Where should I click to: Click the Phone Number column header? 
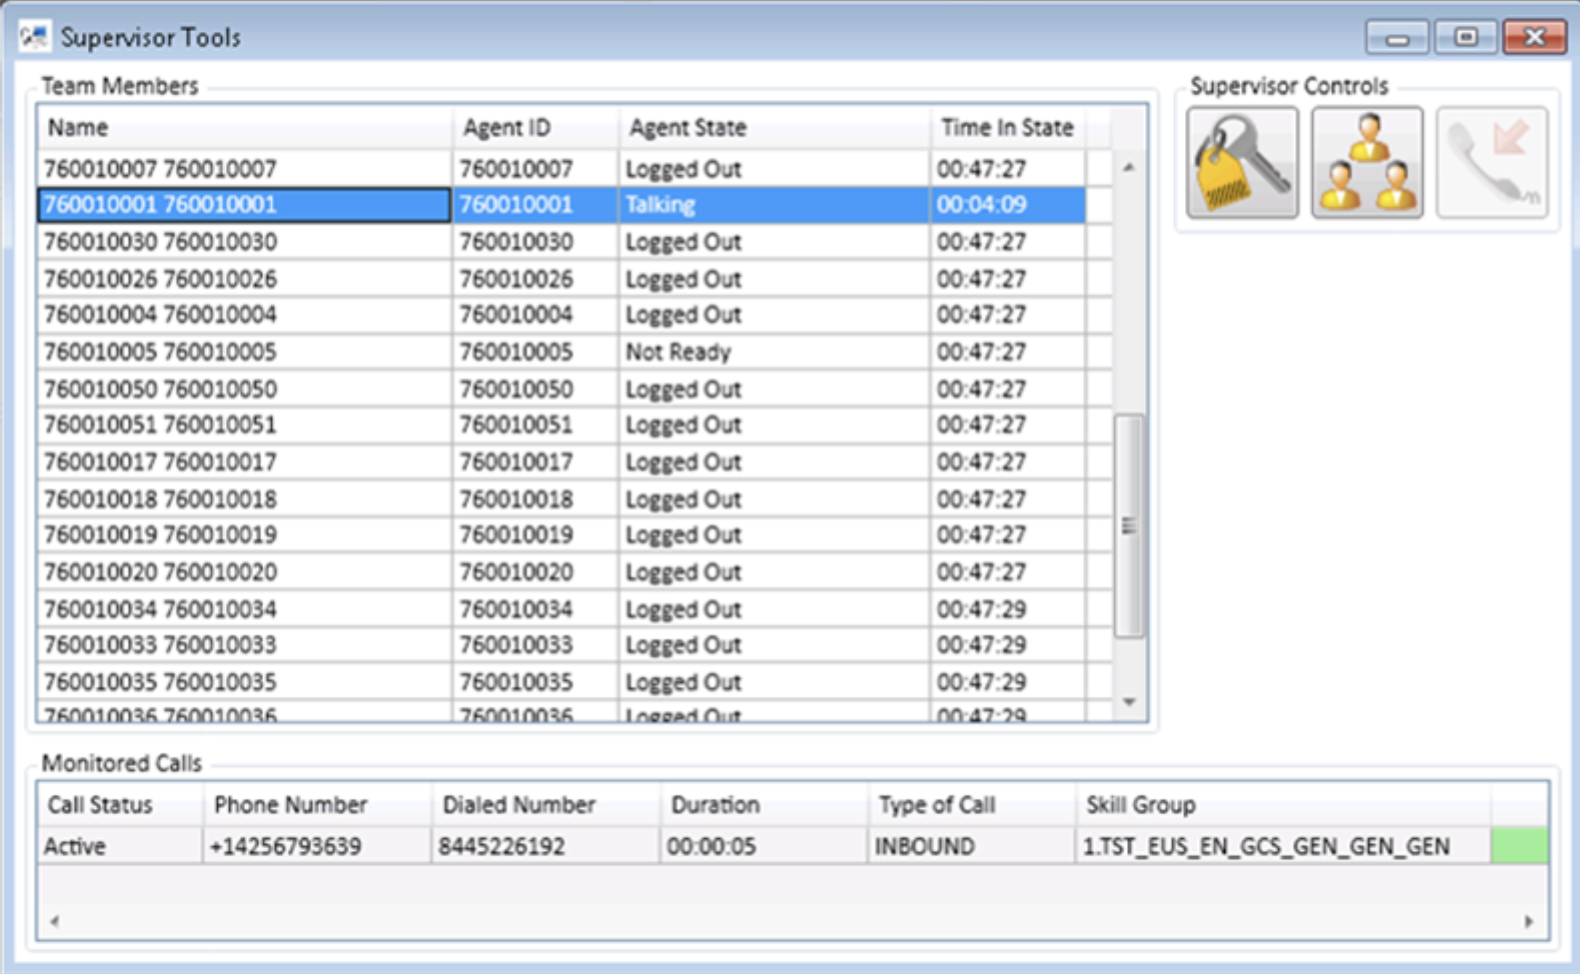click(318, 804)
